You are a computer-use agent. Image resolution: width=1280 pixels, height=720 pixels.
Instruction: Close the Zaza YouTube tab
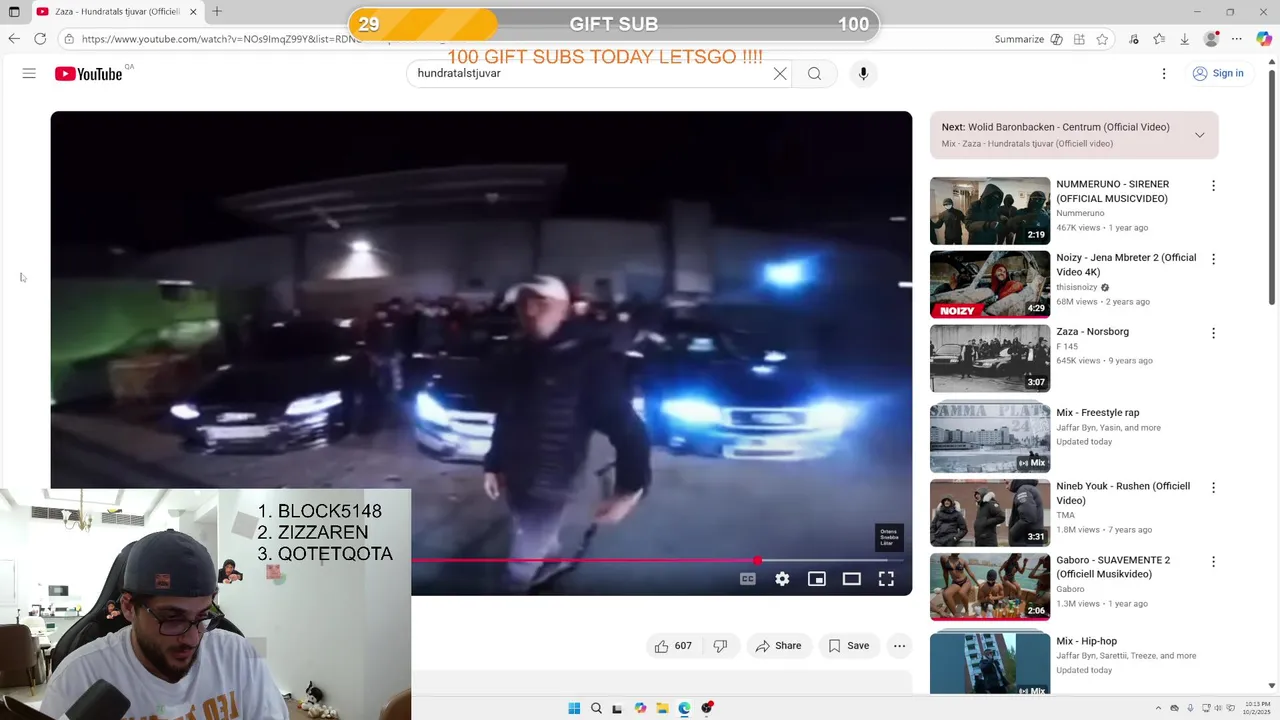[193, 12]
